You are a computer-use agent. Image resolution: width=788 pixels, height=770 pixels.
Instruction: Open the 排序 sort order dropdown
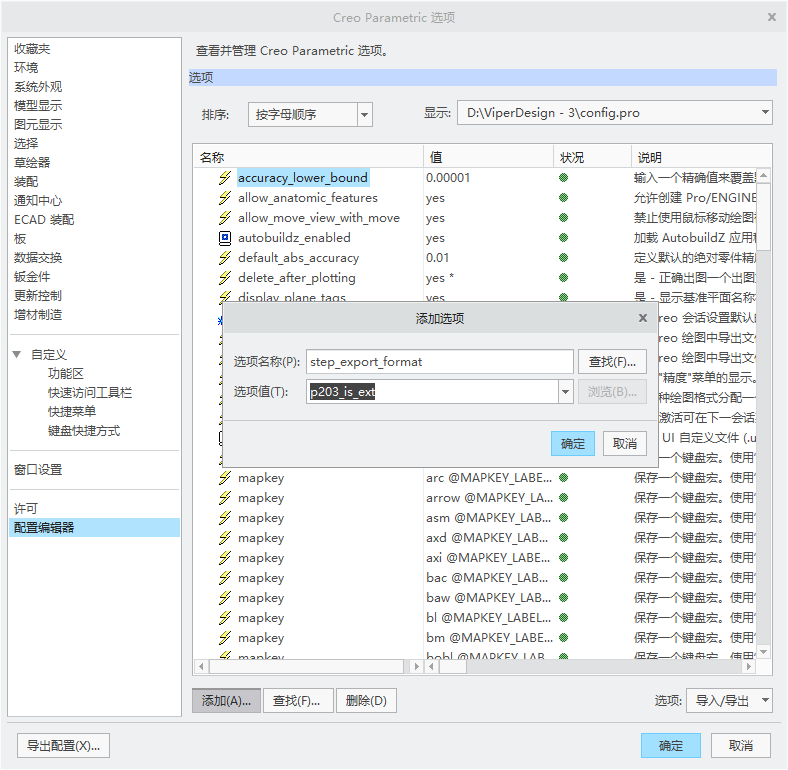tap(364, 115)
